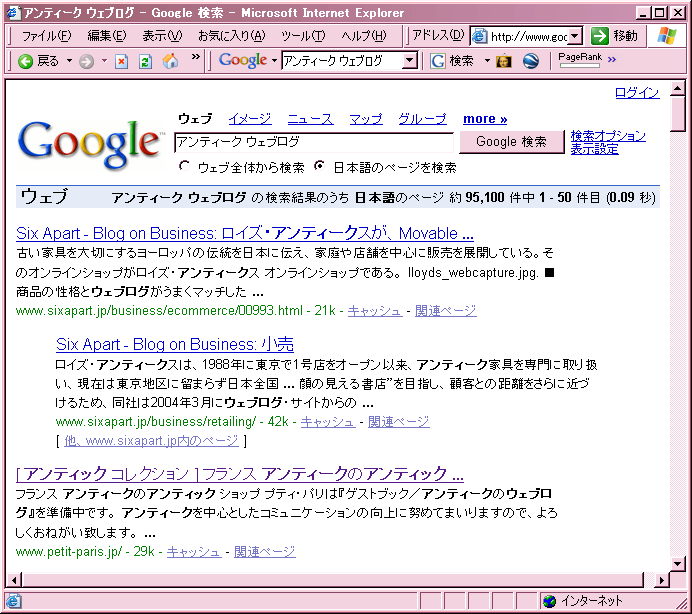Click the horizontal scrollbar right arrow
Viewport: 692px width, 614px height.
point(662,580)
